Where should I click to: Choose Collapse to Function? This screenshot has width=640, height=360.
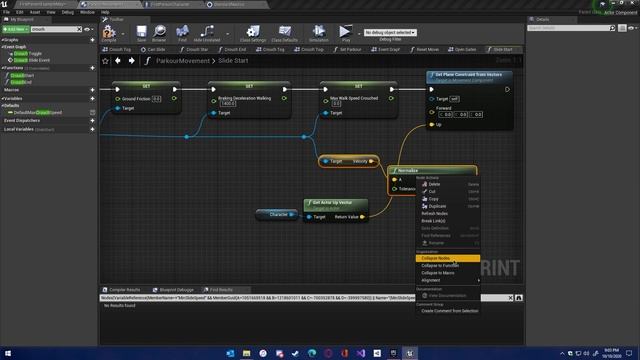pos(448,266)
